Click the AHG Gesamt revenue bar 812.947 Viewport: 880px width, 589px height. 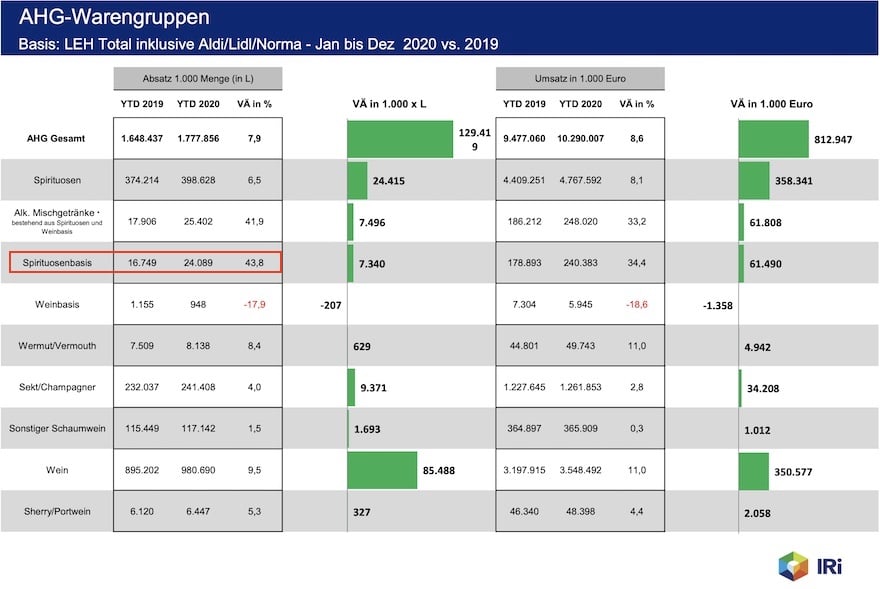tap(773, 138)
